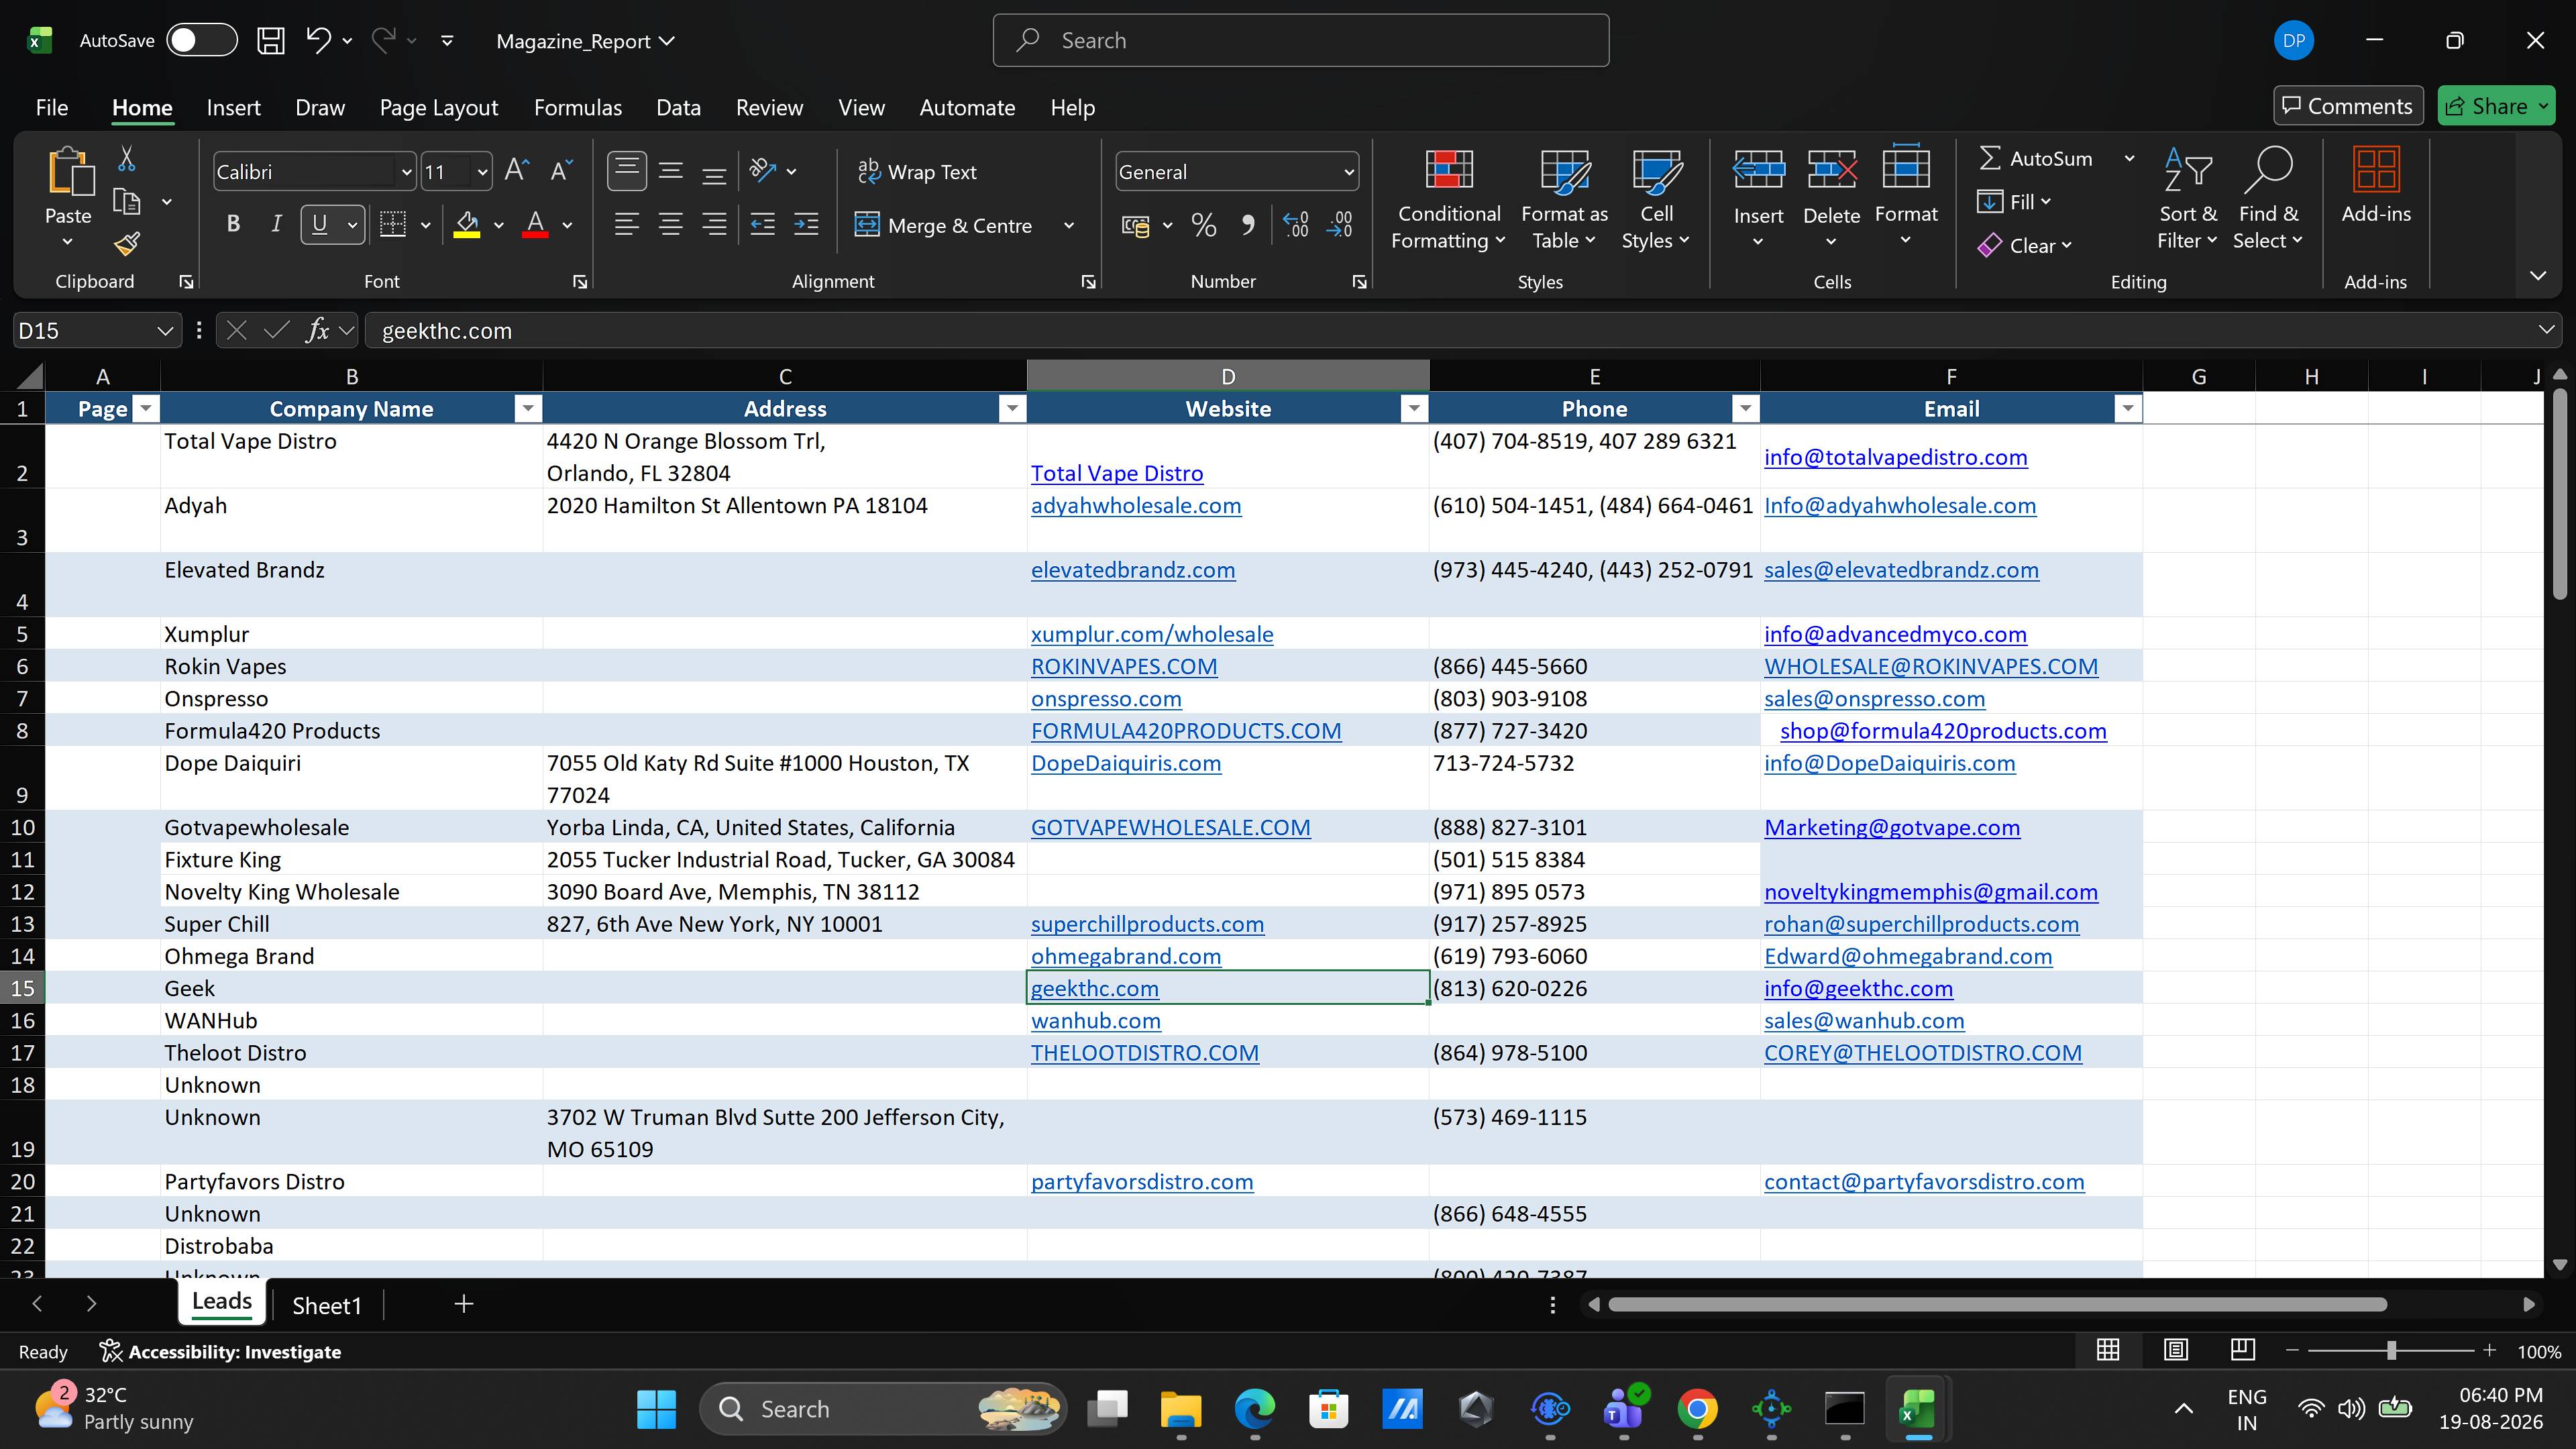Viewport: 2576px width, 1449px height.
Task: Apply the yellow fill colour bucket
Action: click(x=466, y=225)
